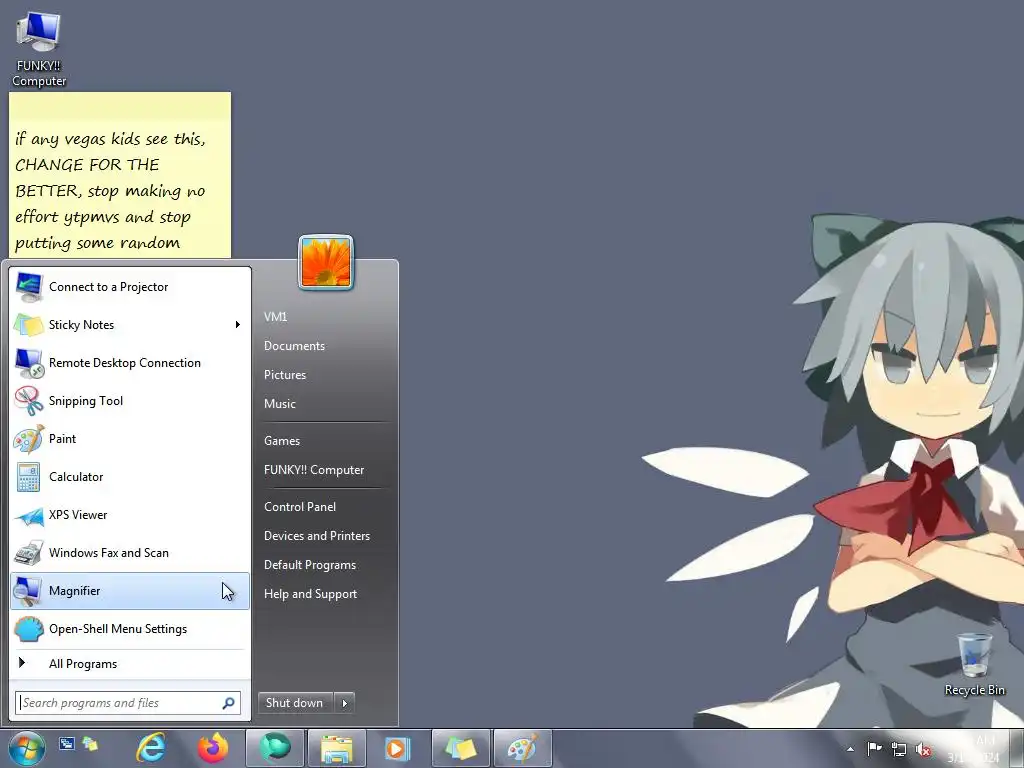Viewport: 1024px width, 768px height.
Task: Launch XPS Viewer
Action: coord(130,515)
